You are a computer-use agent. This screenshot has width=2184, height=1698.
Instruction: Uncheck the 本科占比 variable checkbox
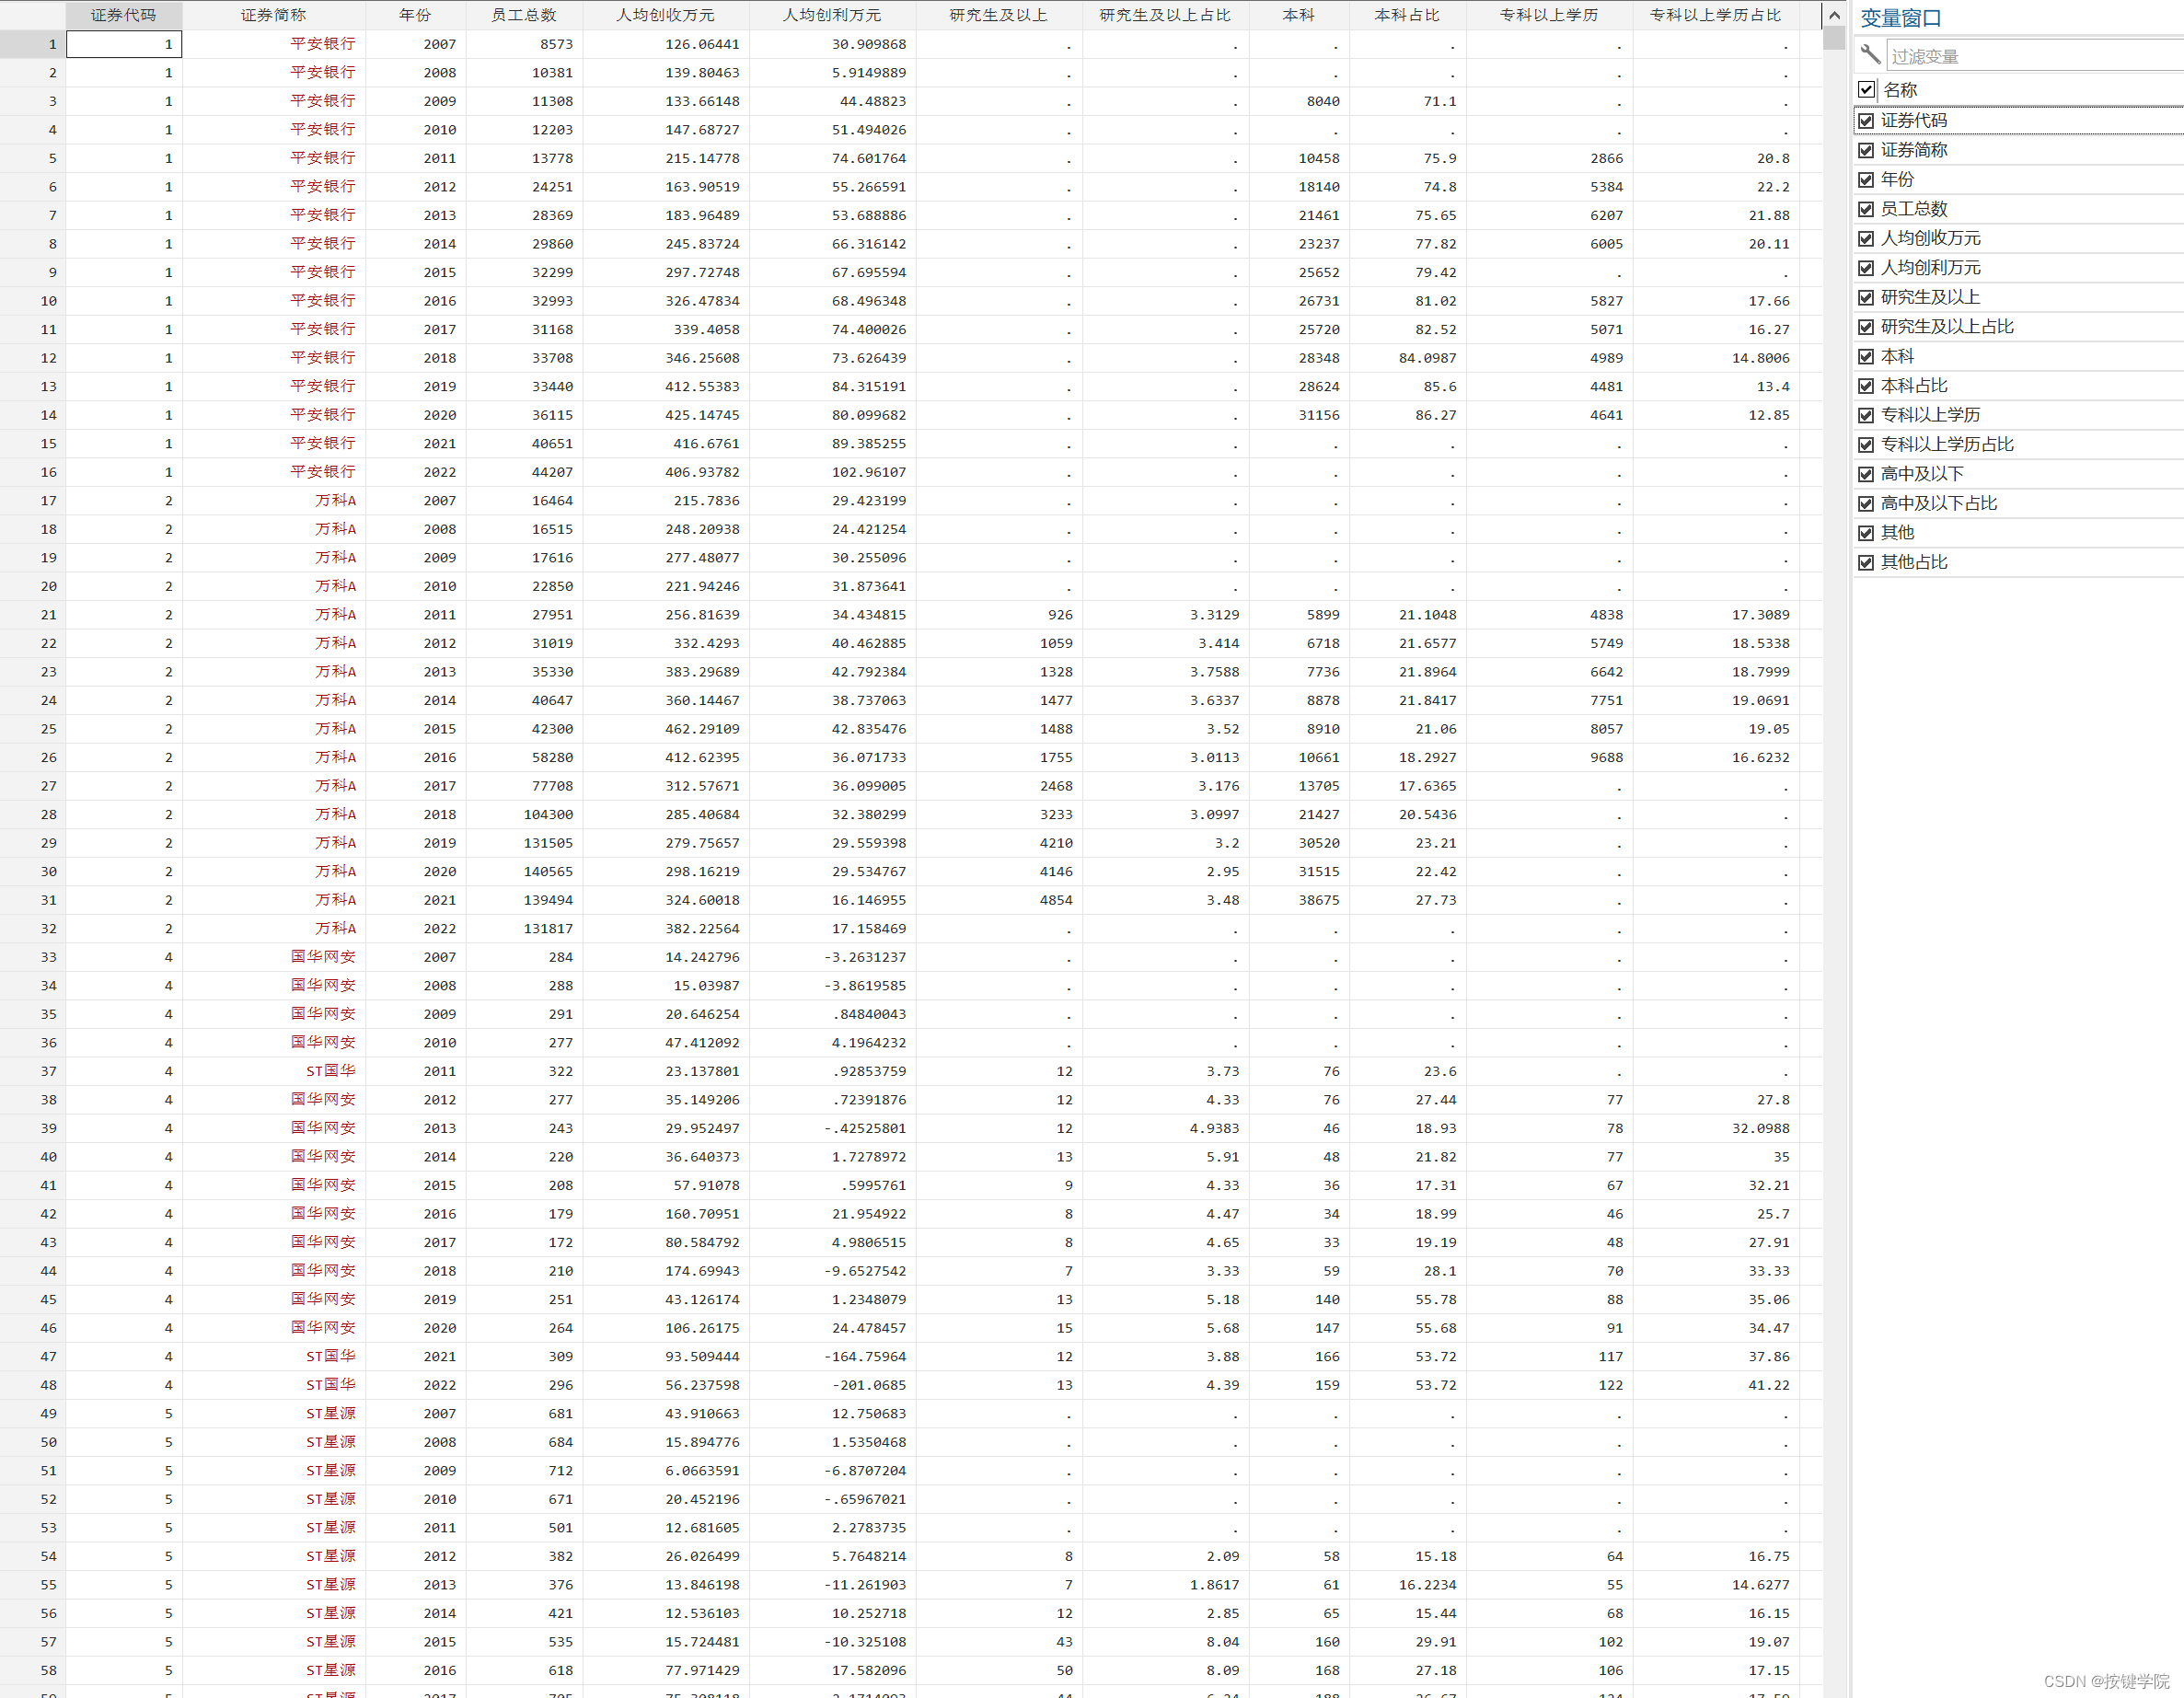pyautogui.click(x=1866, y=386)
